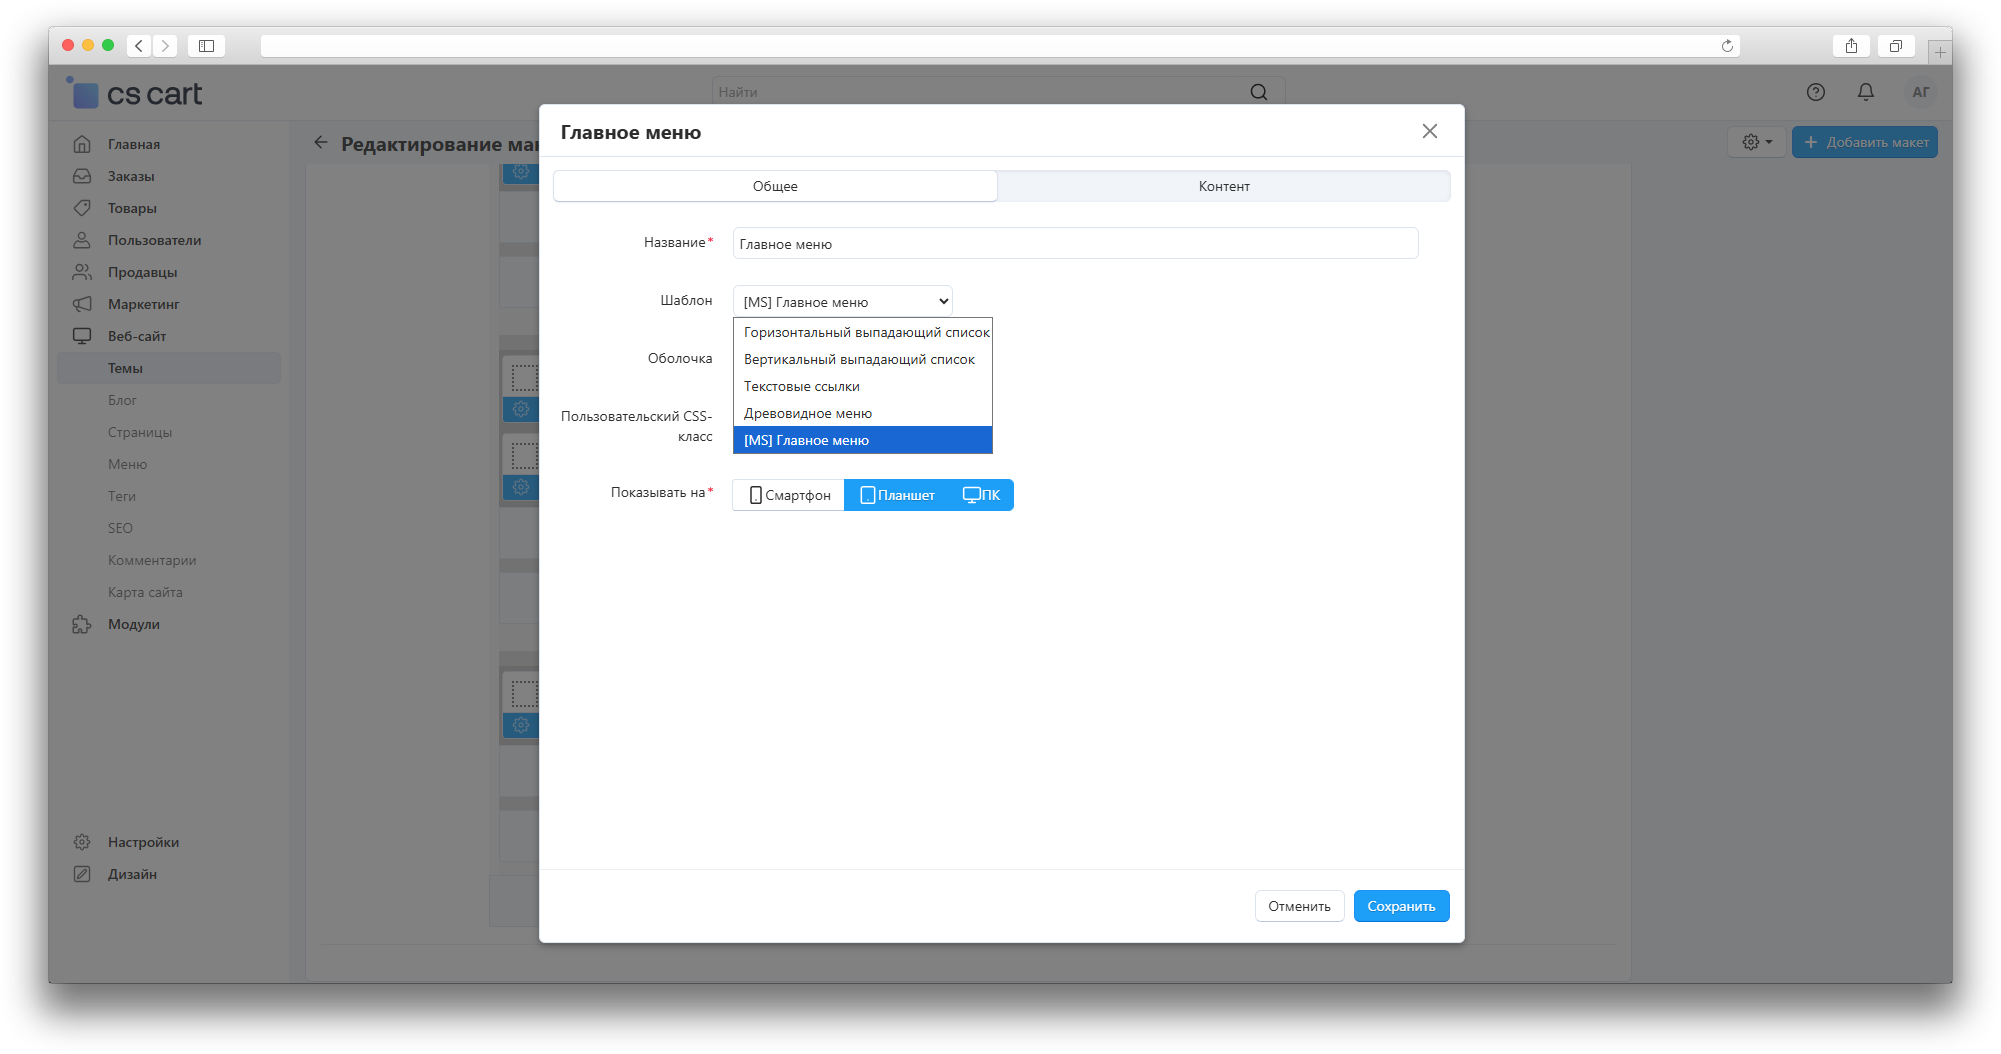Viewport: 2001px width, 1054px height.
Task: Close the Главное меню dialog
Action: tap(1429, 131)
